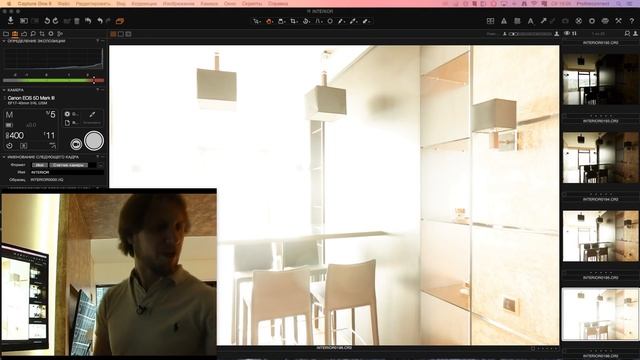640x360 pixels.
Task: Rotate the image counterclockwise
Action: point(47,21)
